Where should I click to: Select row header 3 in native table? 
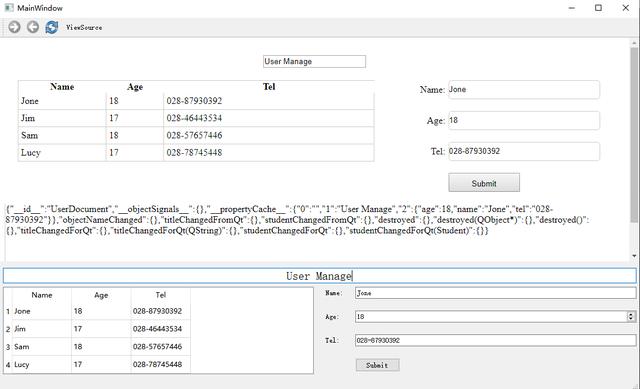(x=8, y=347)
